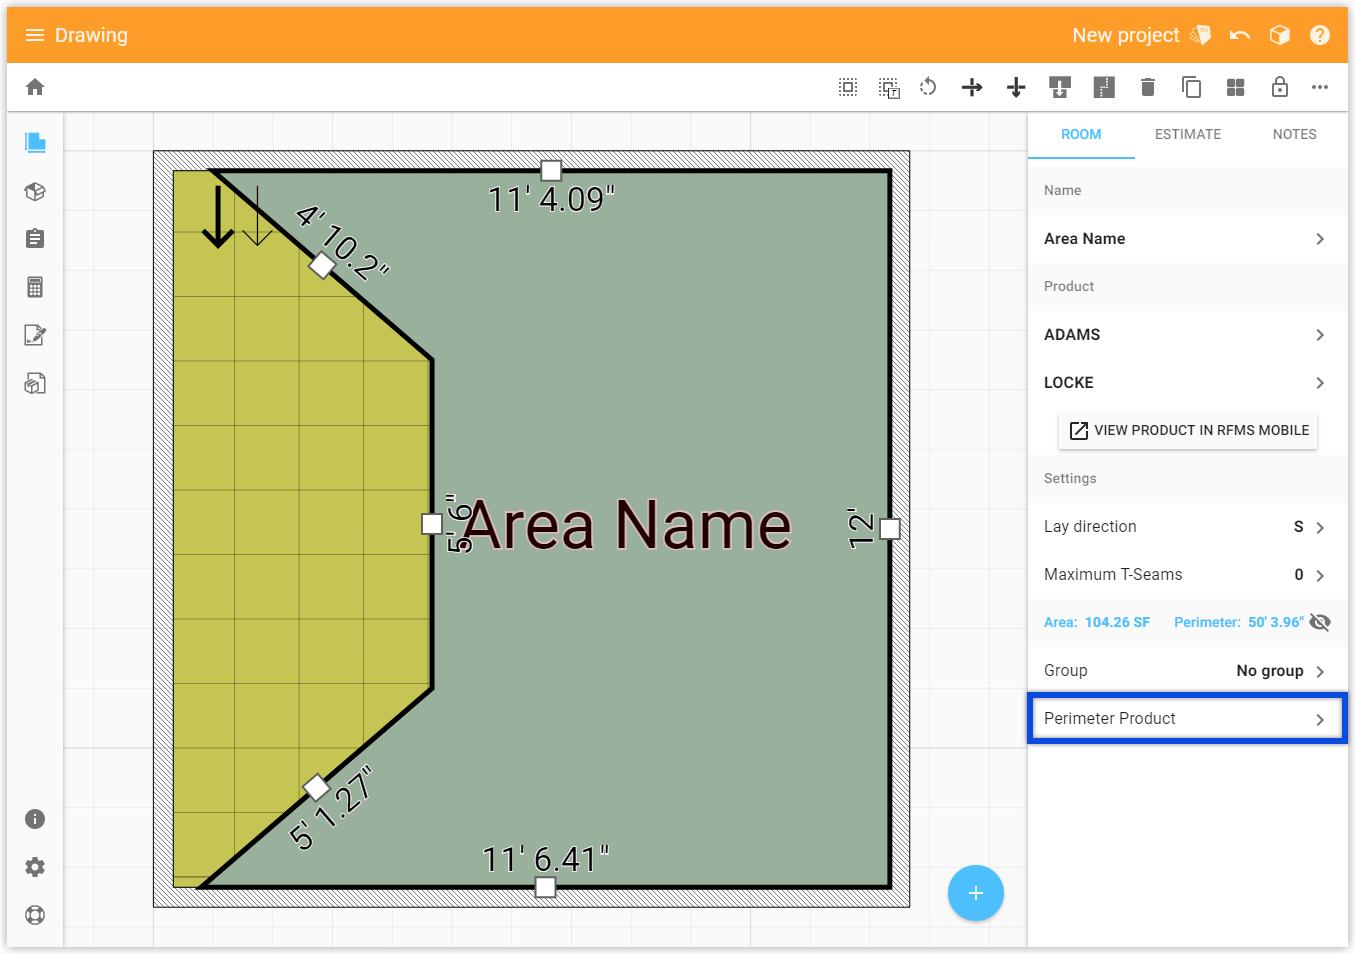Click the New project title

pos(1126,35)
